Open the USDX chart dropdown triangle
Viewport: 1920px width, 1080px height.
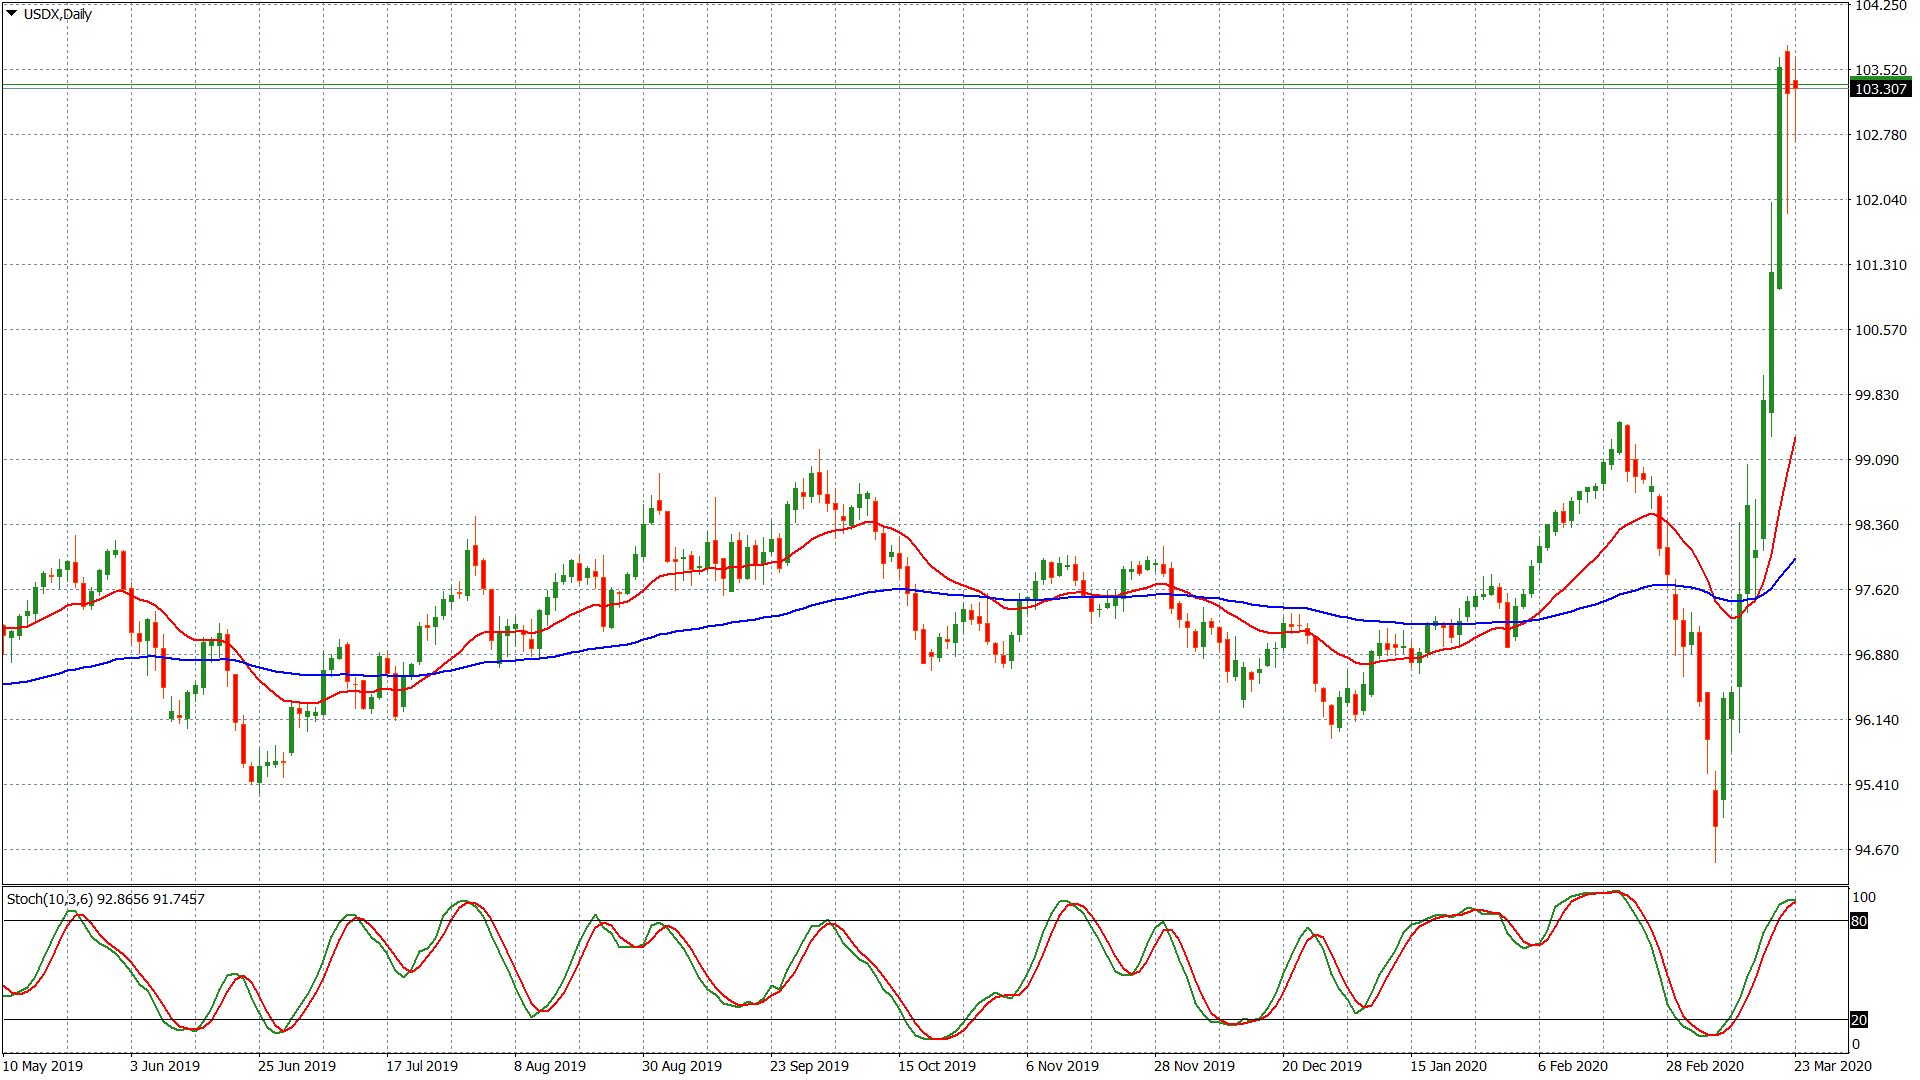12,14
